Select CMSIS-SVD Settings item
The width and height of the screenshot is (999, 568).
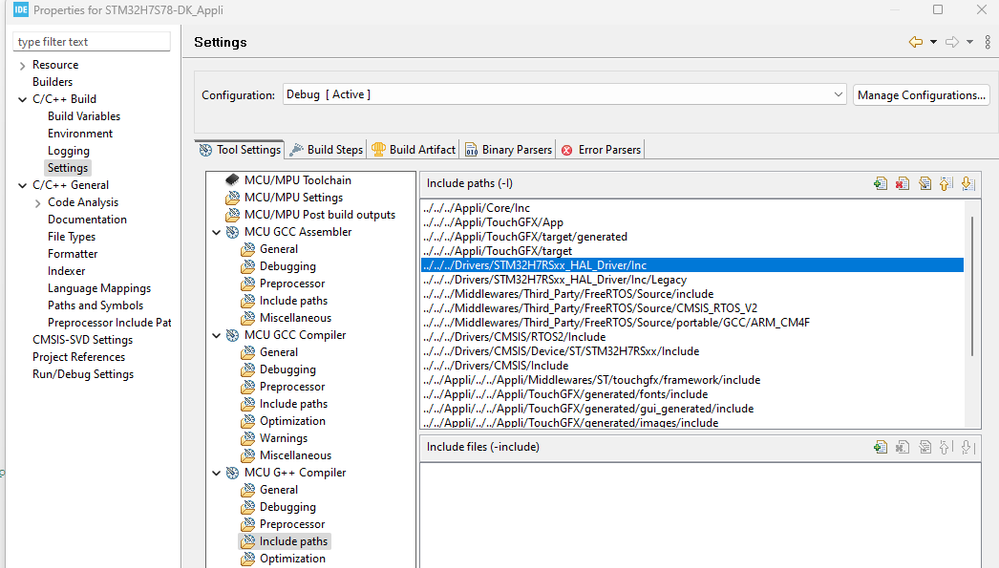click(82, 340)
